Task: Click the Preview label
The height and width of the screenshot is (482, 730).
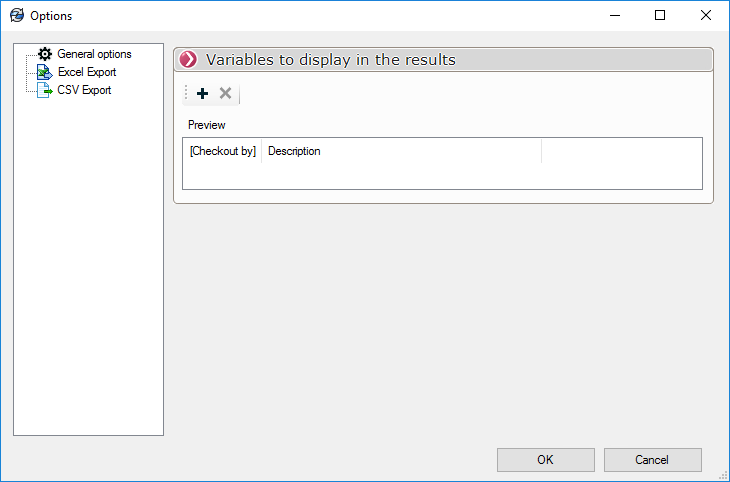Action: pyautogui.click(x=207, y=125)
